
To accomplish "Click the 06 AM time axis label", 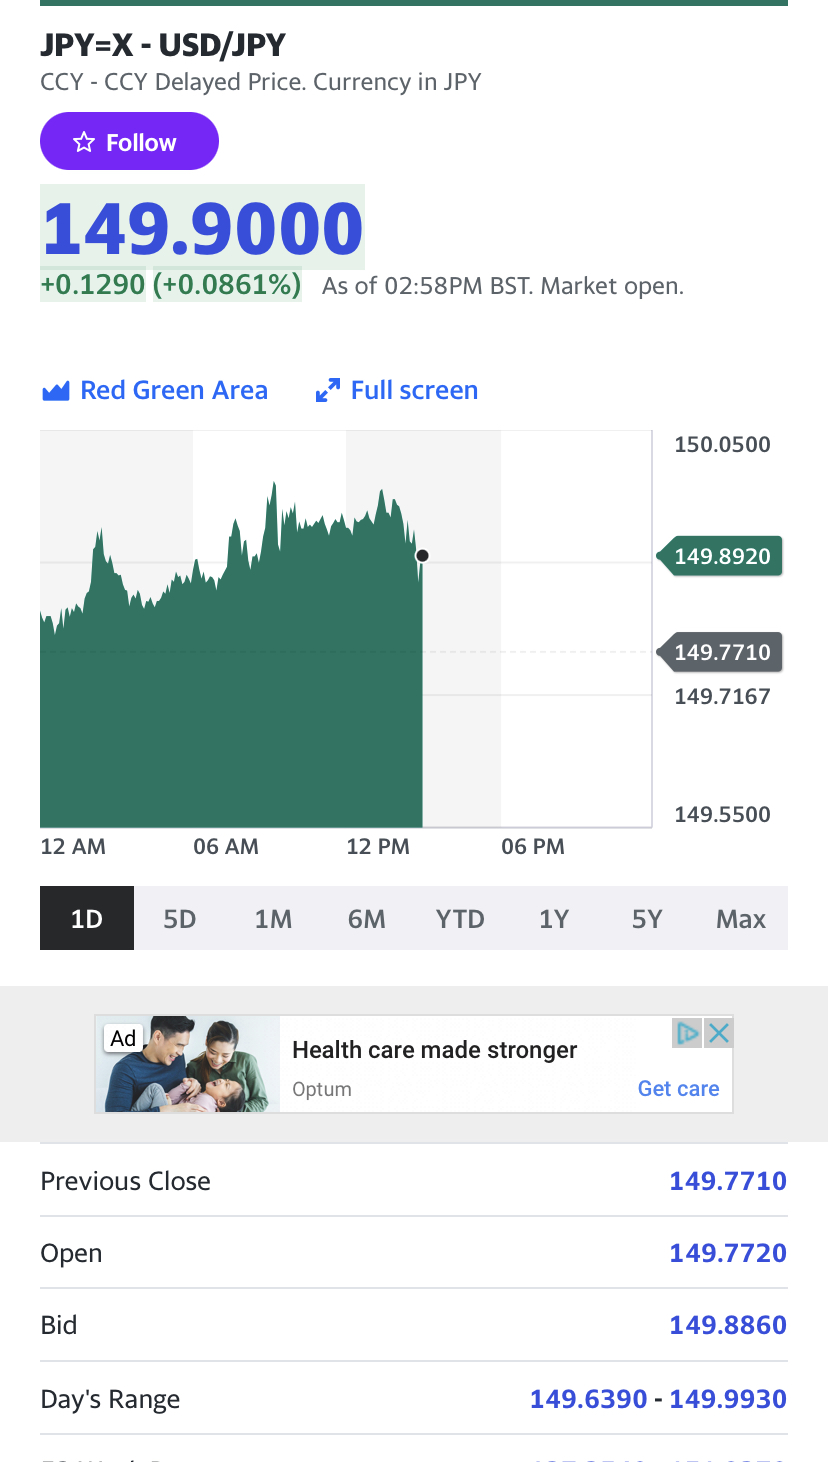I will tap(226, 846).
